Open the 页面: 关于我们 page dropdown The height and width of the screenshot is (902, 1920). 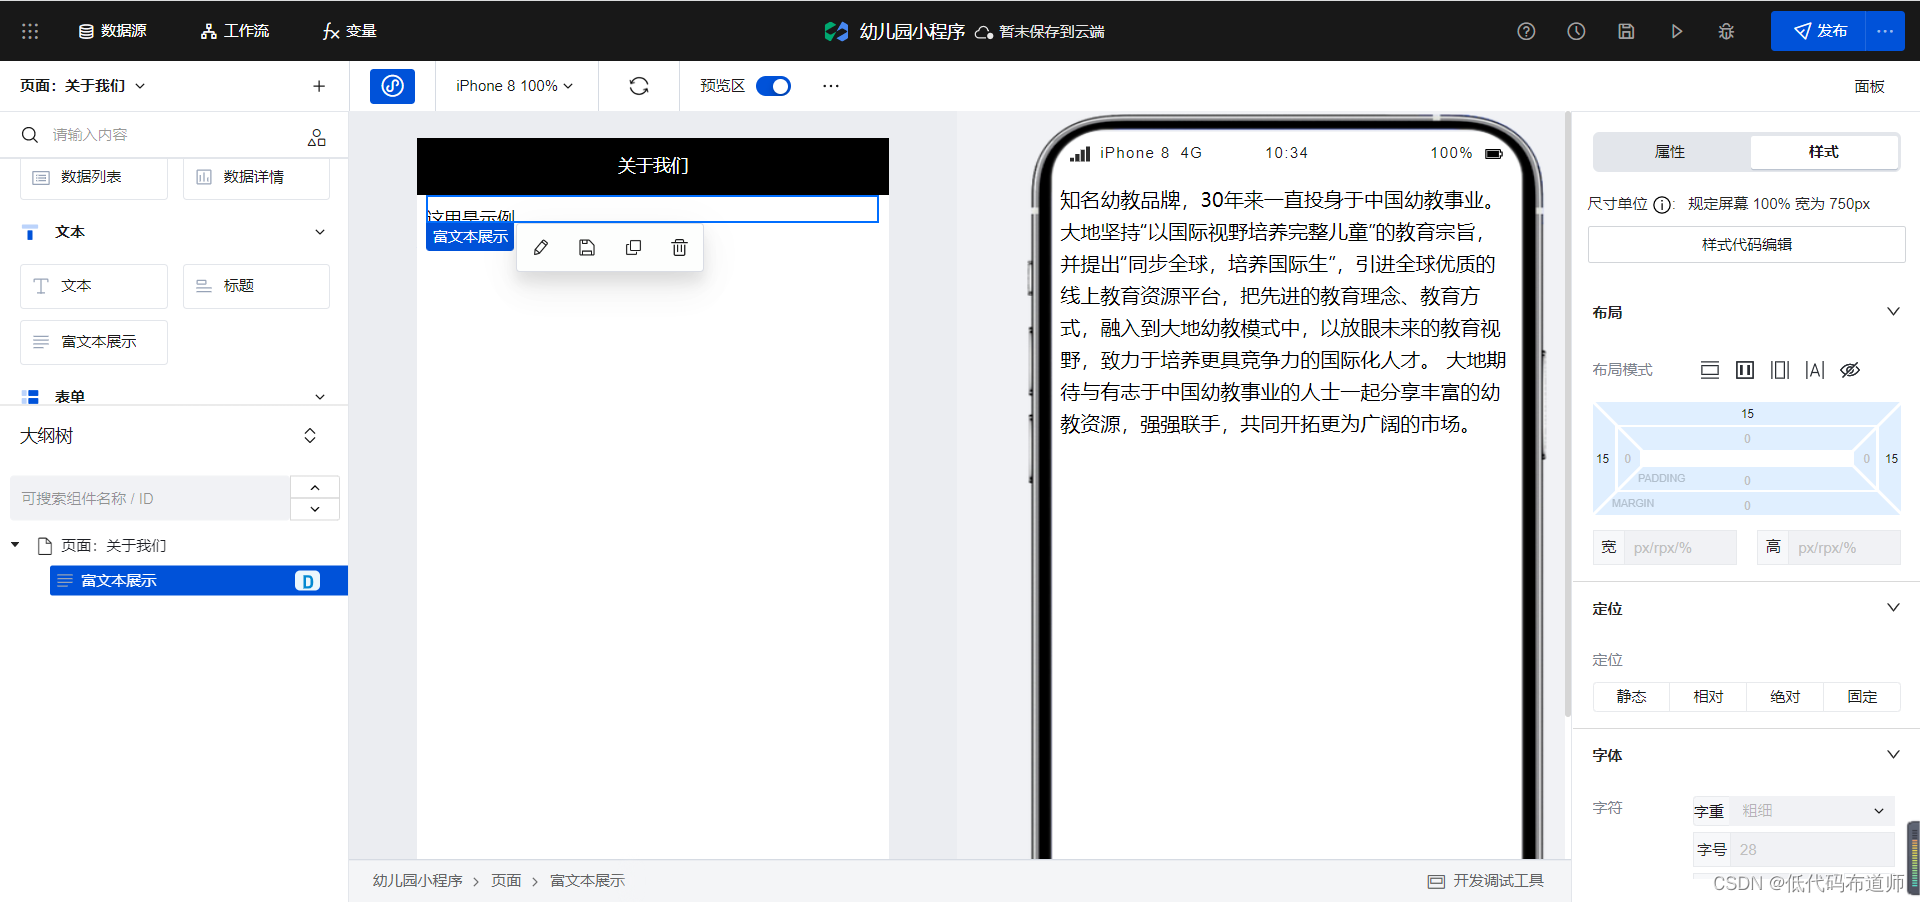pyautogui.click(x=83, y=86)
